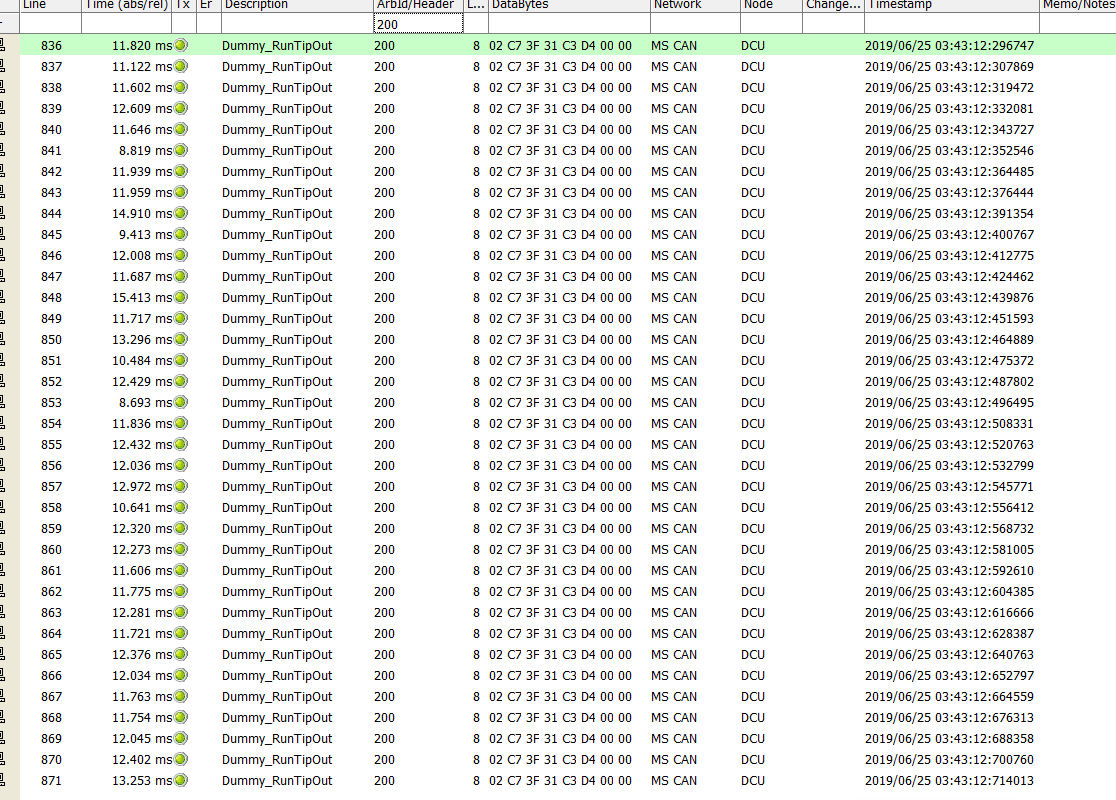Click the green Tx indicator on line 867
The image size is (1116, 800).
(x=181, y=696)
